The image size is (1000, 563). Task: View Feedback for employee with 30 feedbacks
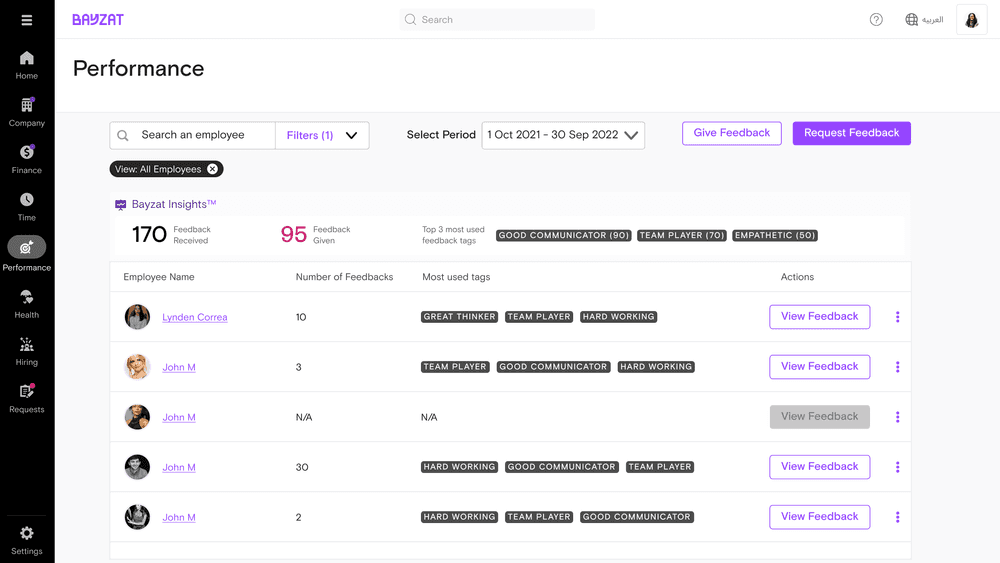click(820, 467)
